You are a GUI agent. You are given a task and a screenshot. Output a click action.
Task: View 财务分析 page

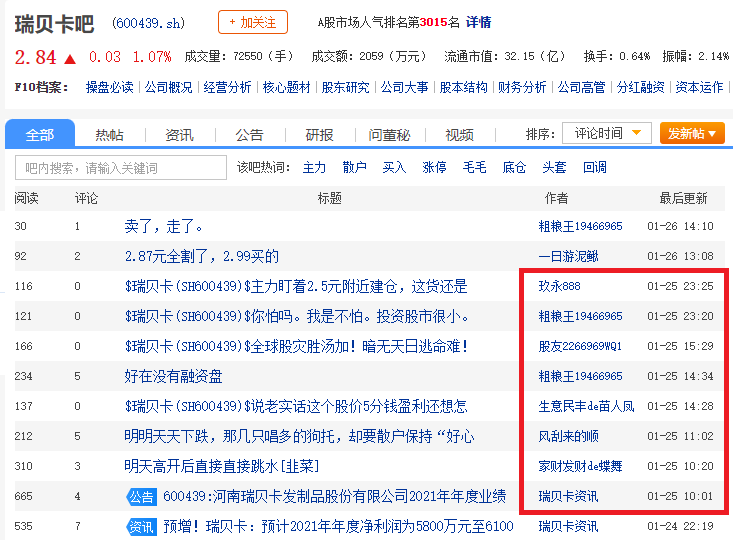click(522, 87)
